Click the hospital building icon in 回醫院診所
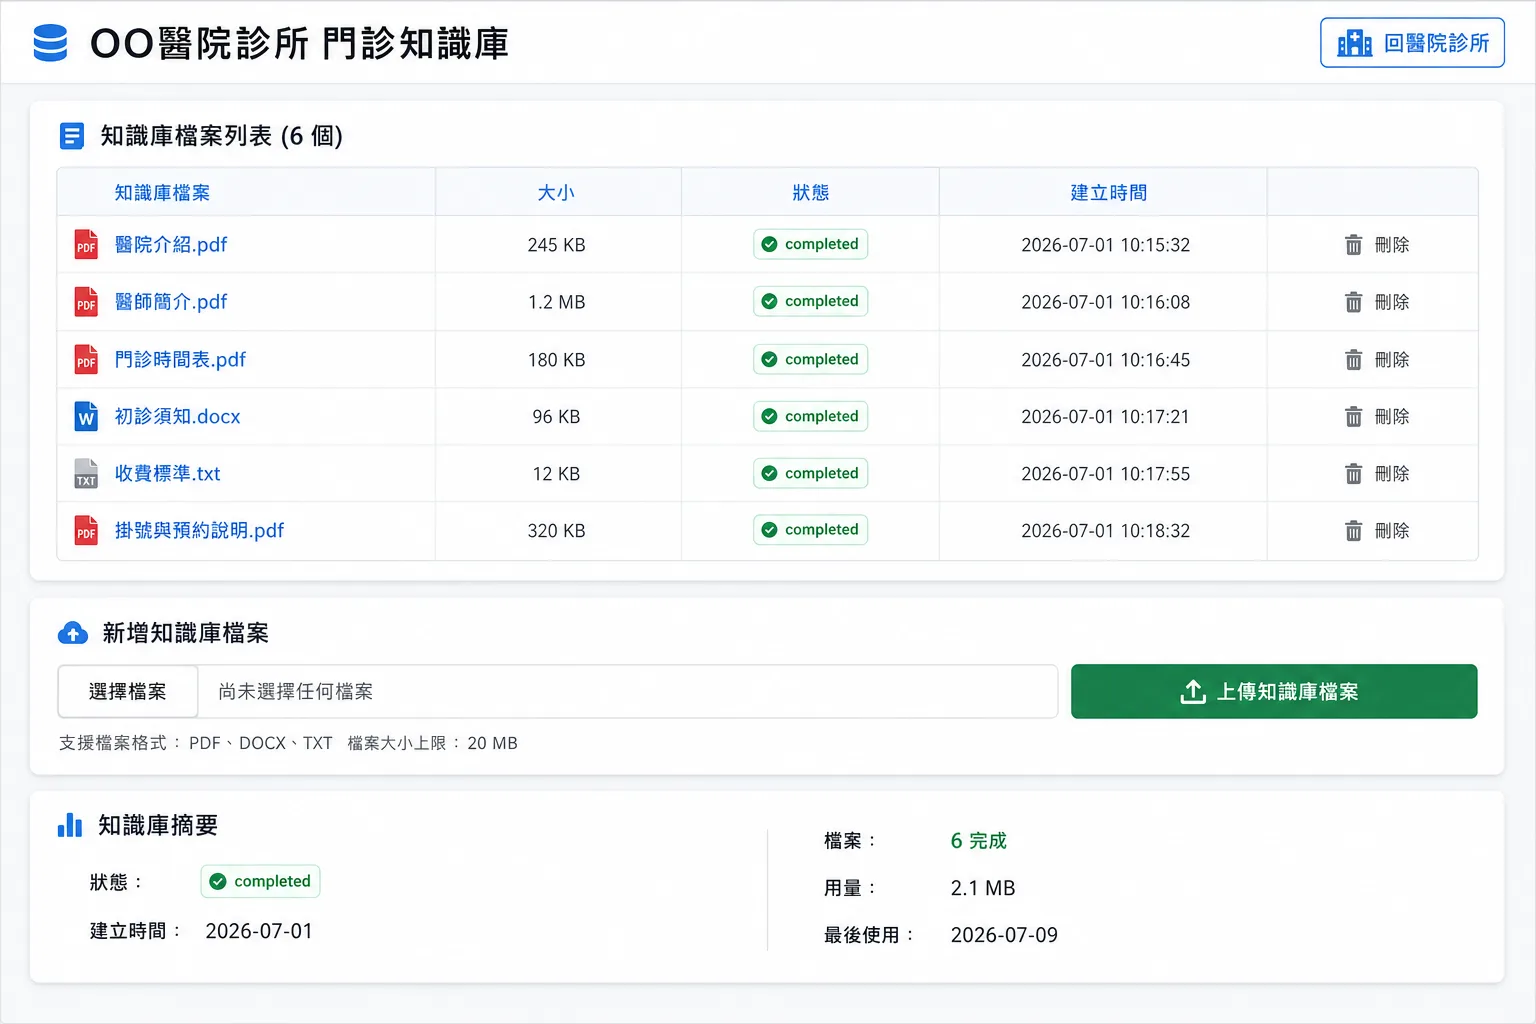 (x=1355, y=43)
